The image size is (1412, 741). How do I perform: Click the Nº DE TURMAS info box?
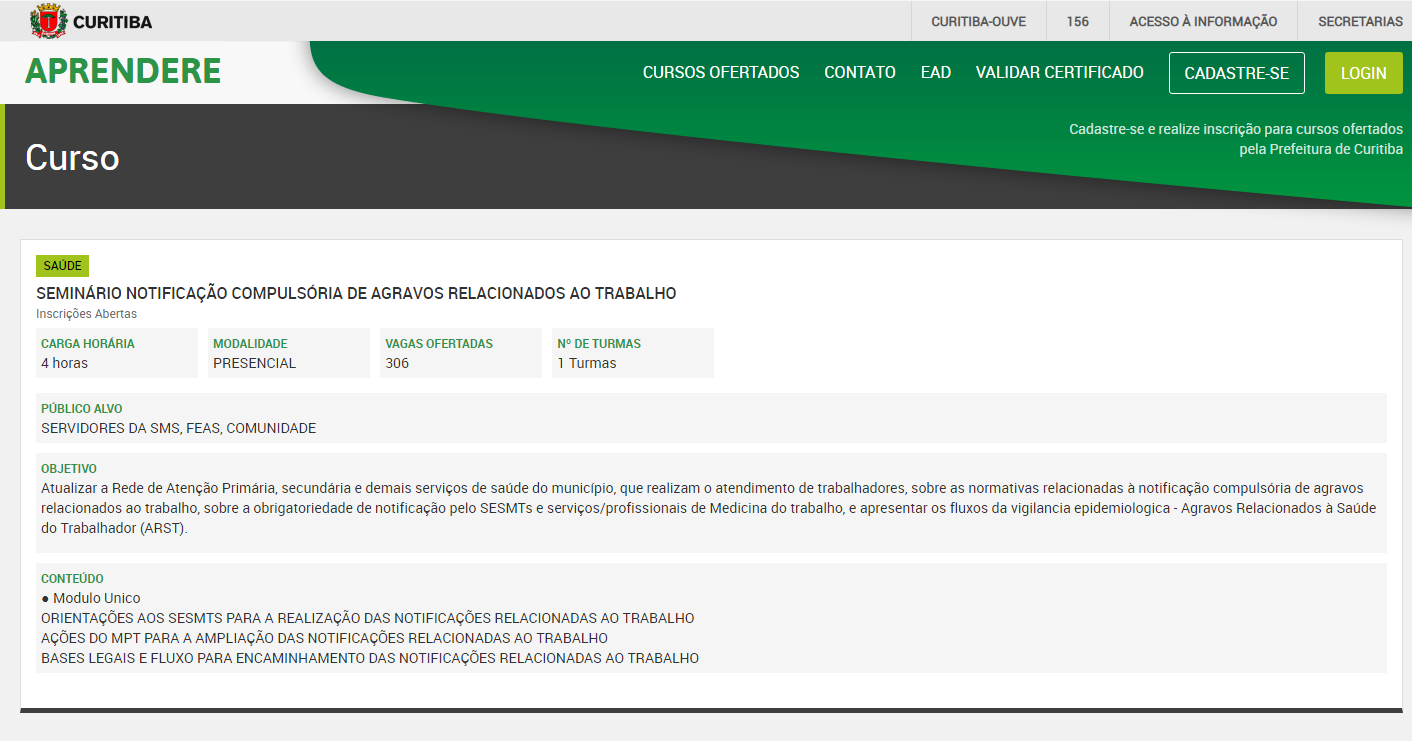click(632, 353)
